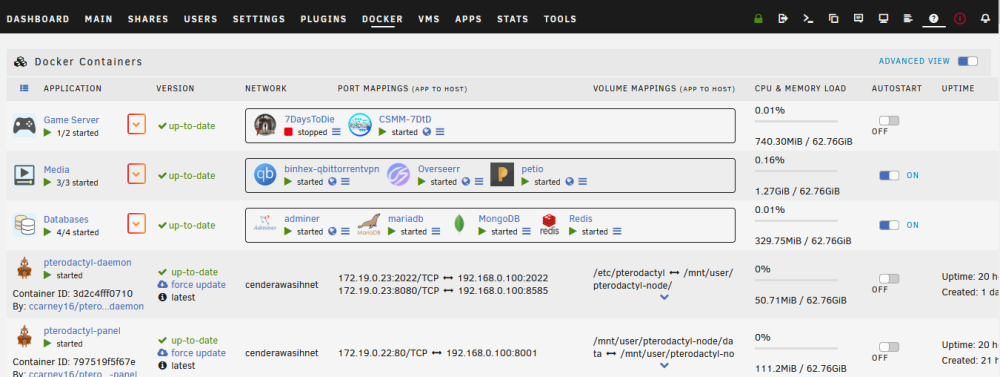This screenshot has width=1000, height=377.
Task: Enable autostart for Game Server
Action: pos(888,121)
